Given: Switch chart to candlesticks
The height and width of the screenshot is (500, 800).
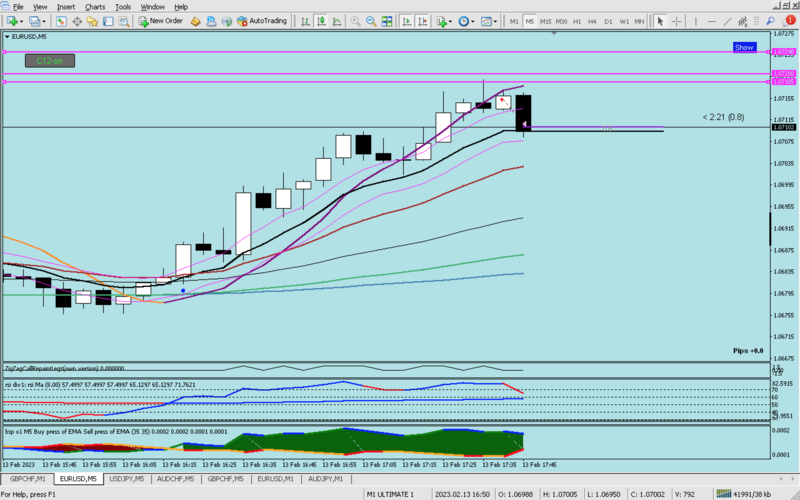Looking at the screenshot, I should [321, 21].
